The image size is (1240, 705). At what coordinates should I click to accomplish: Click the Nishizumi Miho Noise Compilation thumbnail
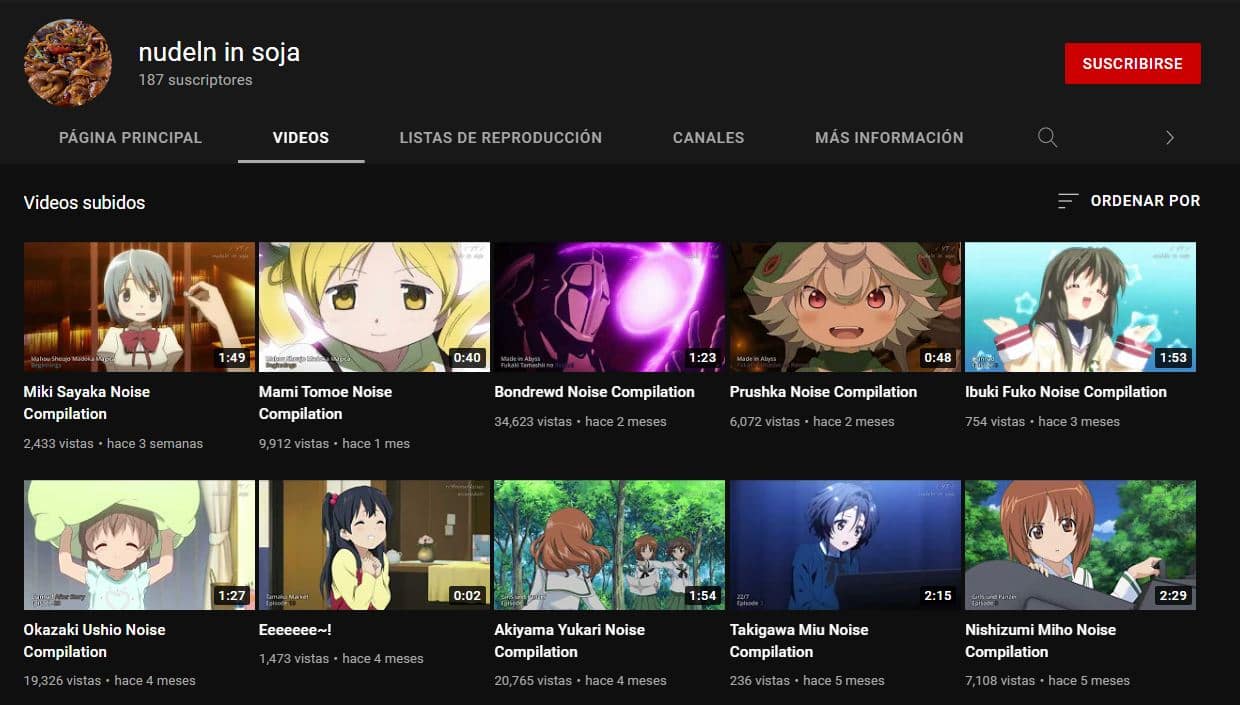1080,544
